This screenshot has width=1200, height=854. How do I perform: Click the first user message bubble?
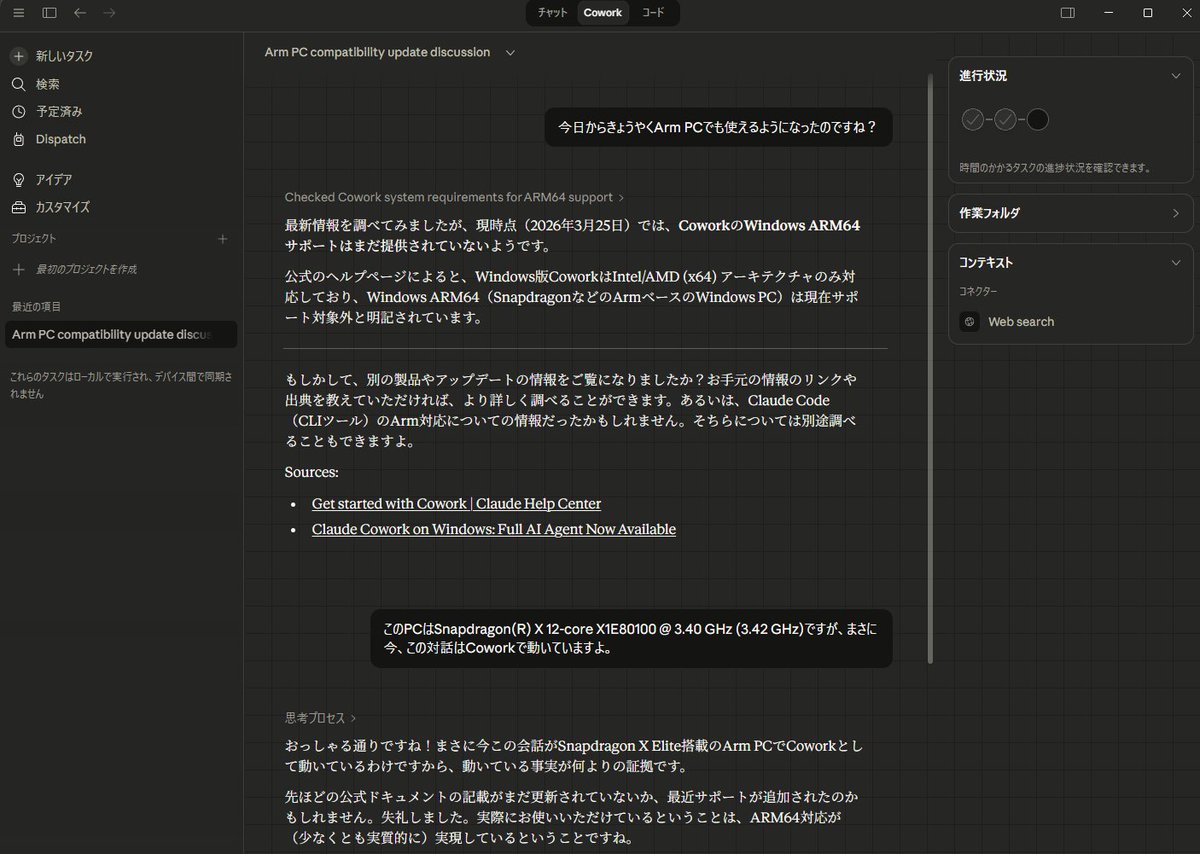pyautogui.click(x=718, y=127)
